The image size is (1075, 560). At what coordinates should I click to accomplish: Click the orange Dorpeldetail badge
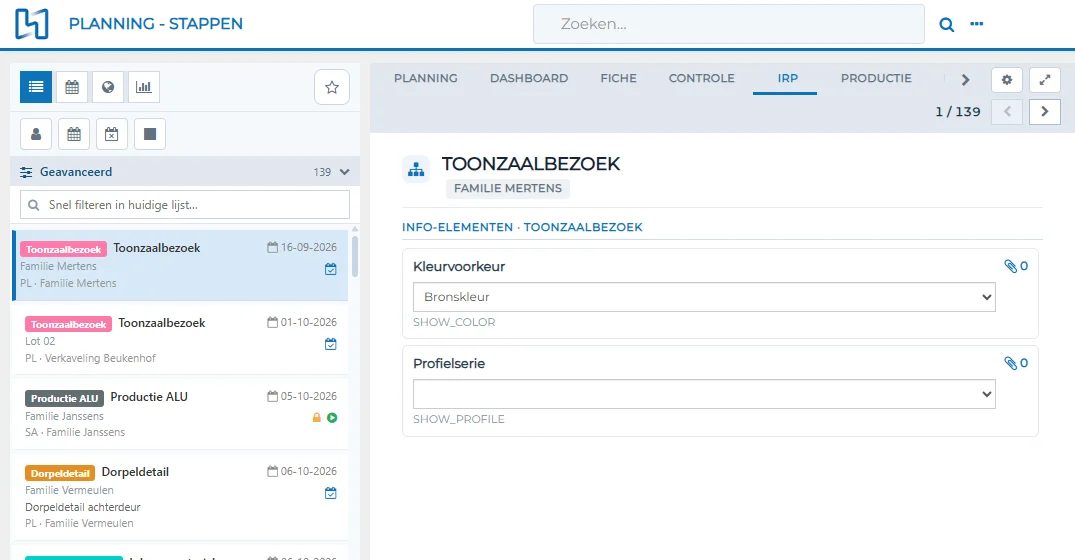click(60, 473)
